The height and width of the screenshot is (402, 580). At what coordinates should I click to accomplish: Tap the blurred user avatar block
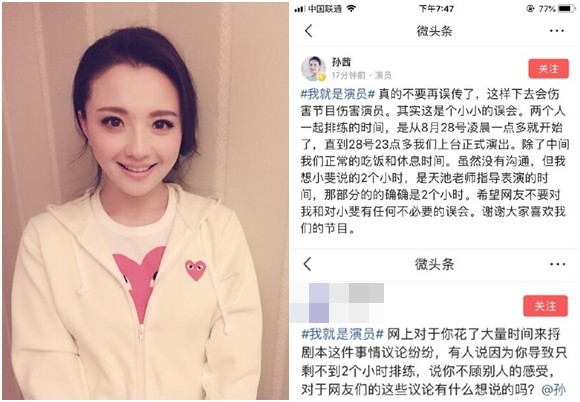click(337, 303)
